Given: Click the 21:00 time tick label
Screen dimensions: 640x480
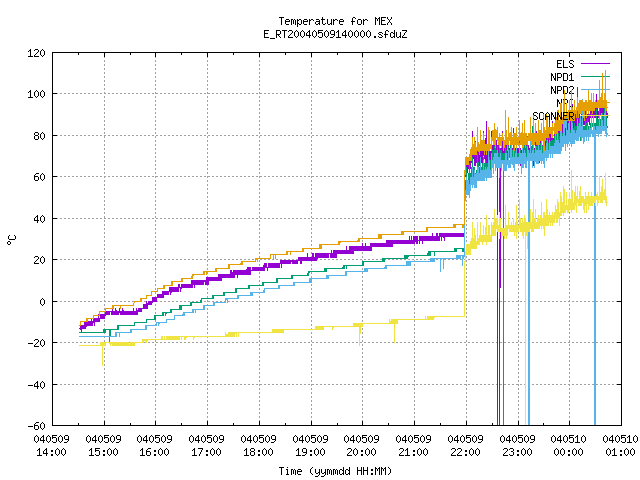Looking at the screenshot, I should coord(413,452).
